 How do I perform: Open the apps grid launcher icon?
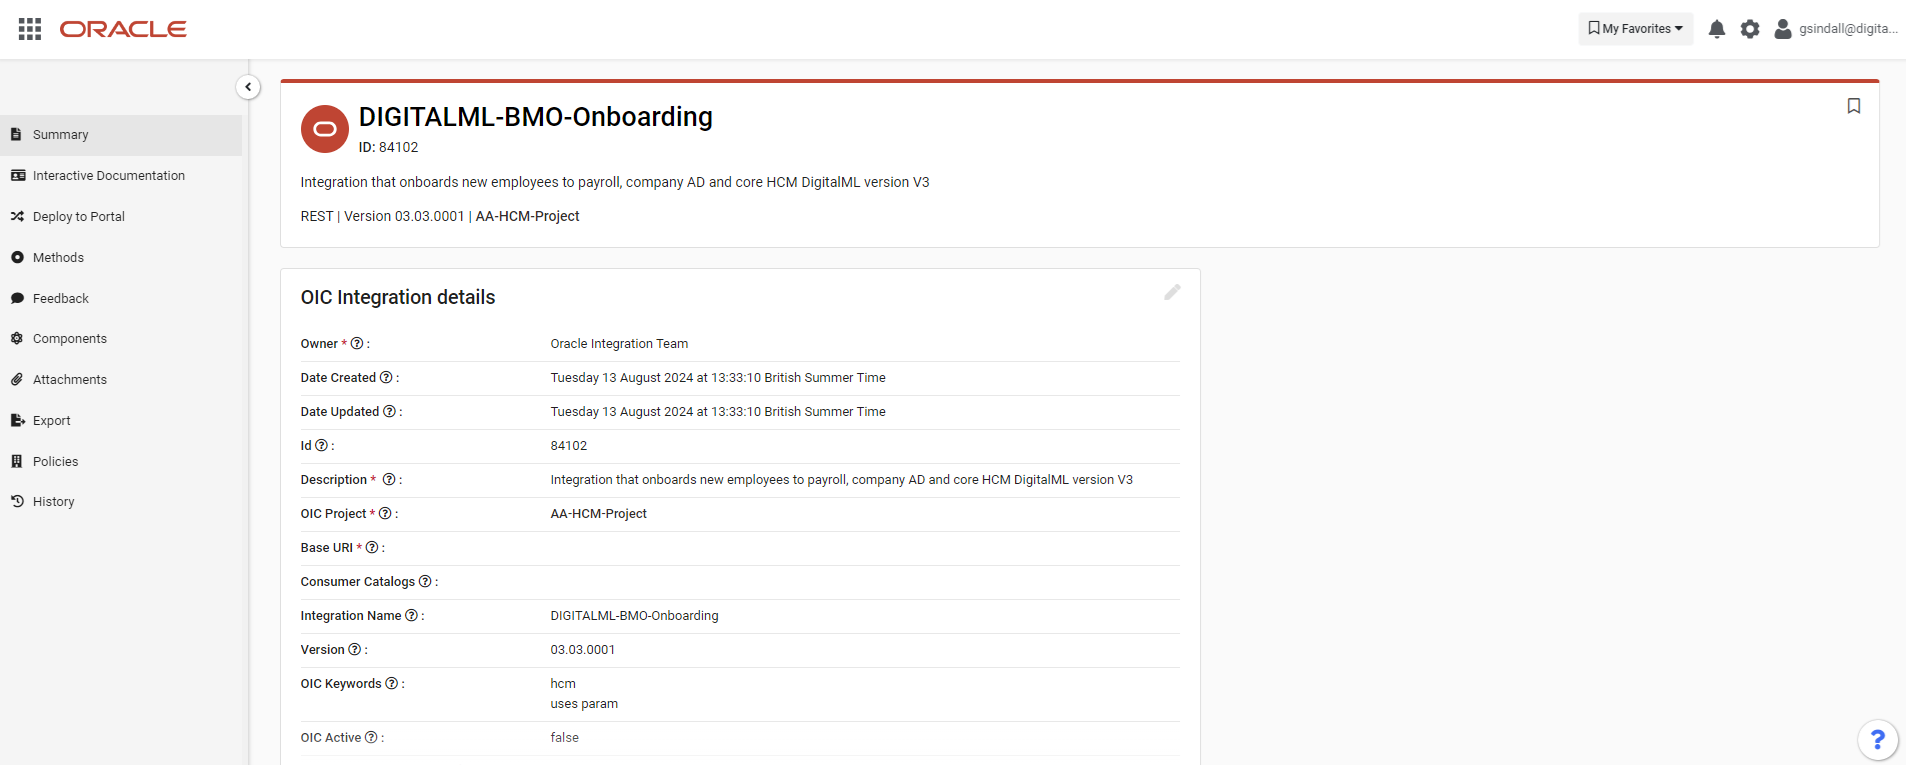point(30,29)
